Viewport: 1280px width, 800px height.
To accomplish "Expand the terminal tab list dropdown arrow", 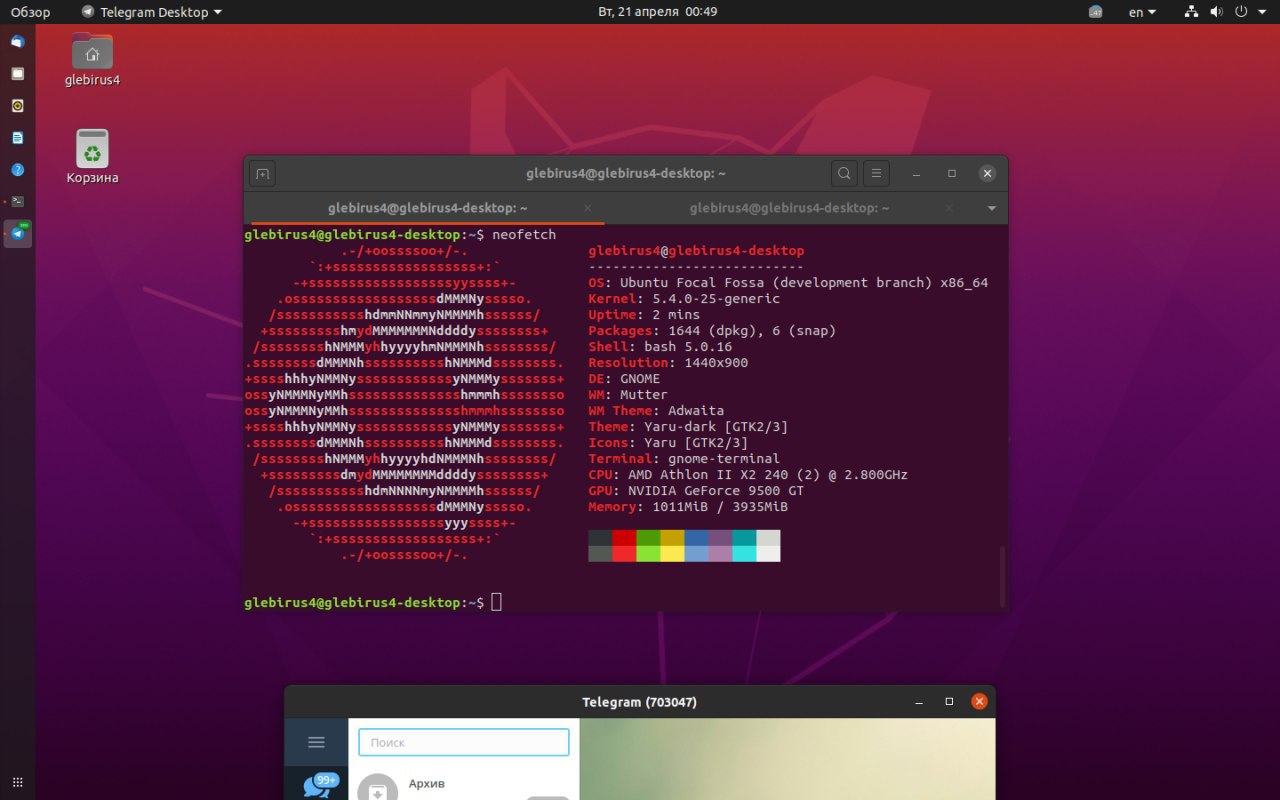I will (992, 208).
